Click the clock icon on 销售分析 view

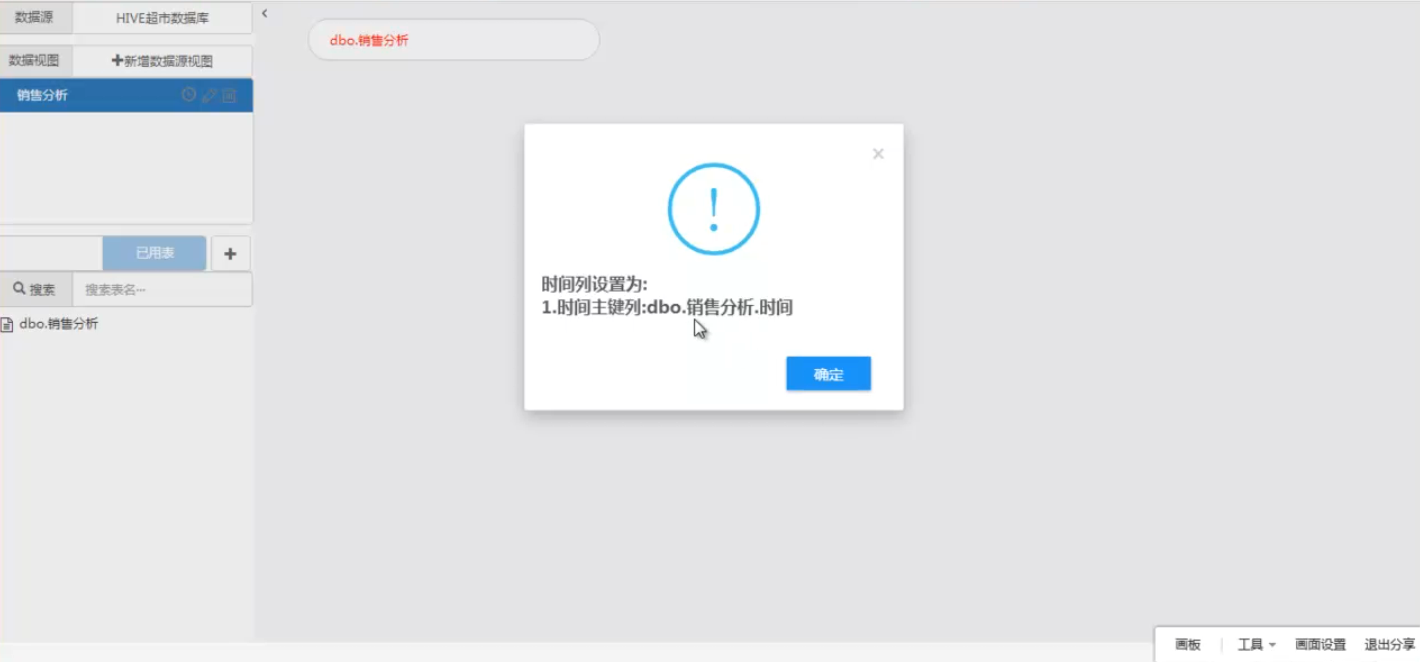pyautogui.click(x=189, y=95)
